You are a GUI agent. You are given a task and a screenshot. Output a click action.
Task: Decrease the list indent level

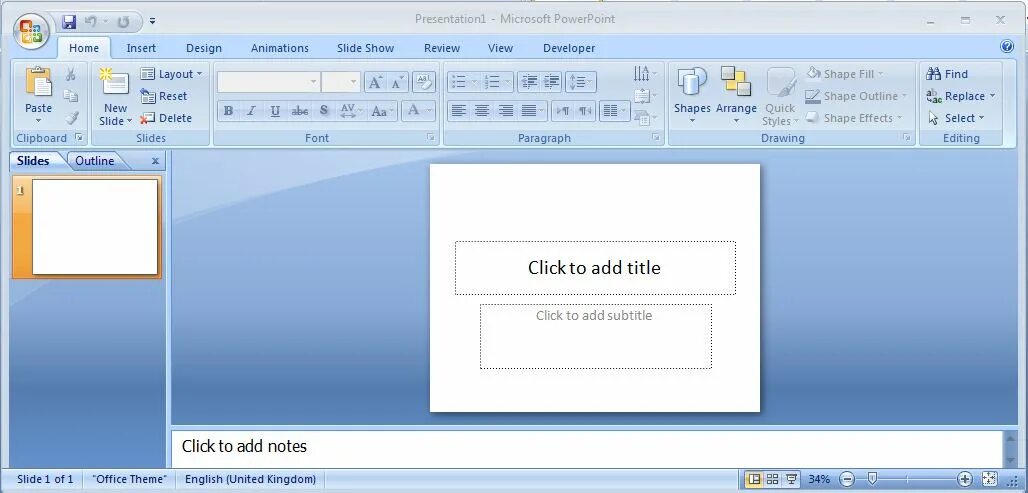coord(528,82)
